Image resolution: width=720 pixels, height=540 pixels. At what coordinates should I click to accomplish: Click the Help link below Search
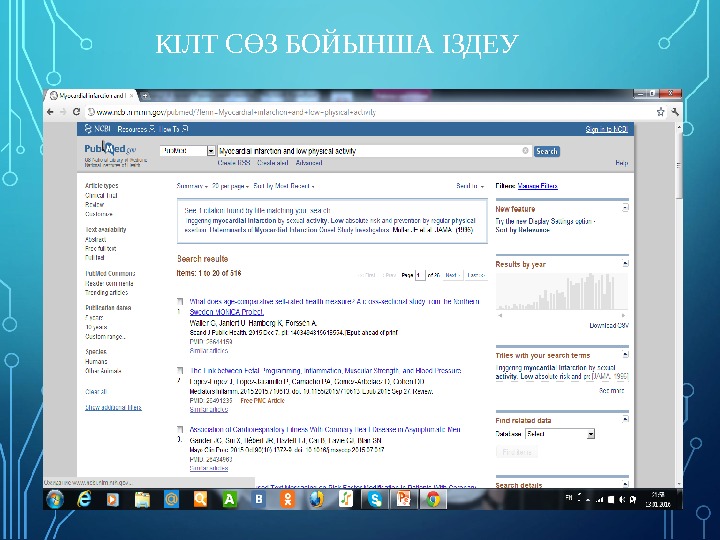[x=622, y=163]
